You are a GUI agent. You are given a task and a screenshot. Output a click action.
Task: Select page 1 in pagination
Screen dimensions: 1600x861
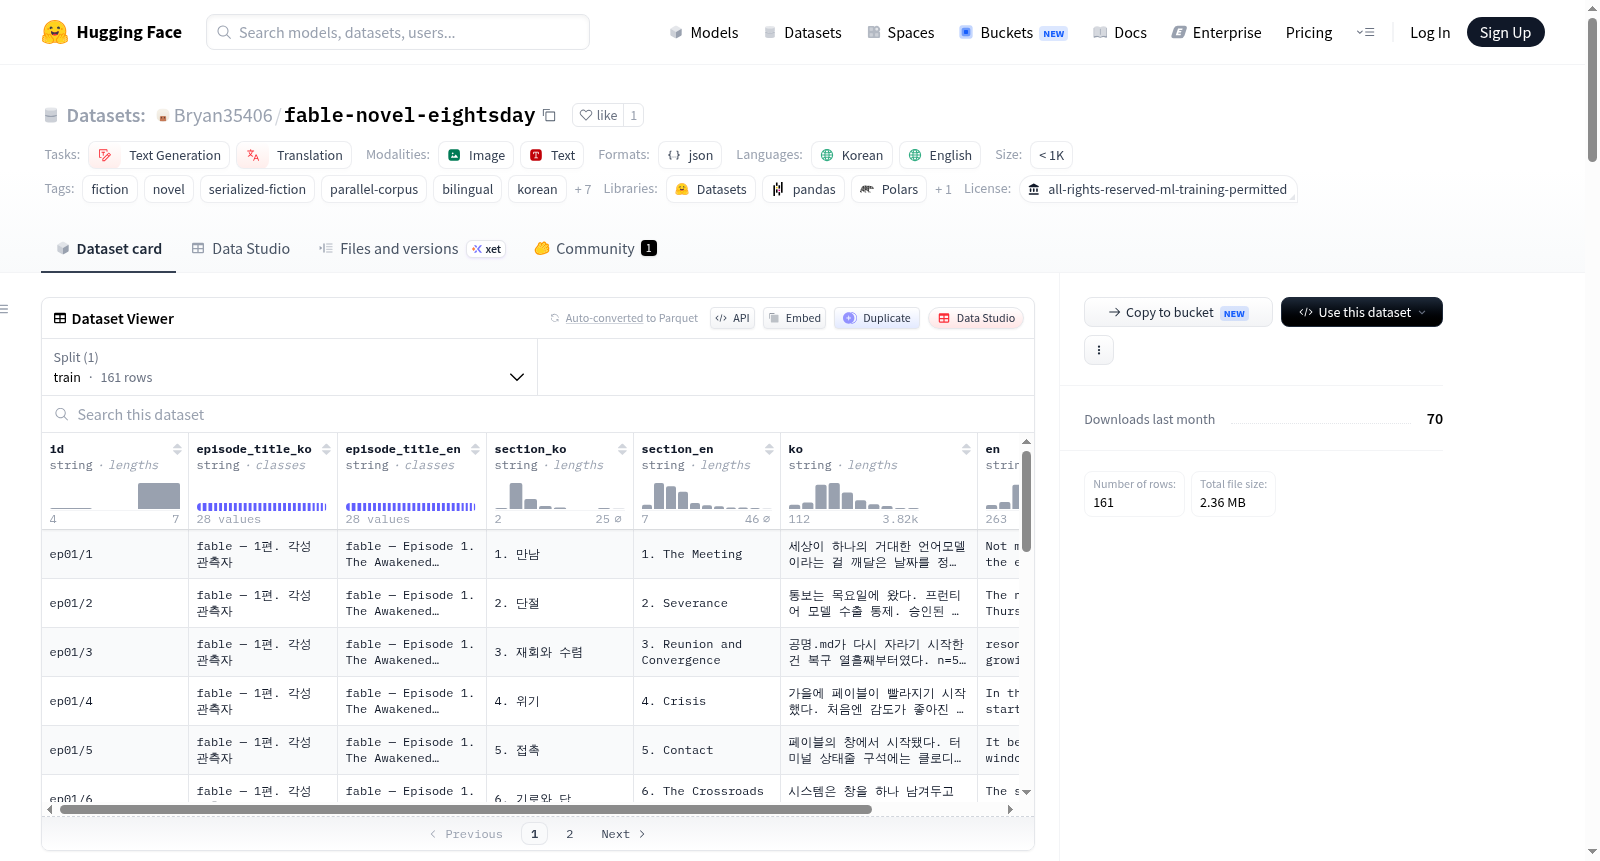[535, 834]
